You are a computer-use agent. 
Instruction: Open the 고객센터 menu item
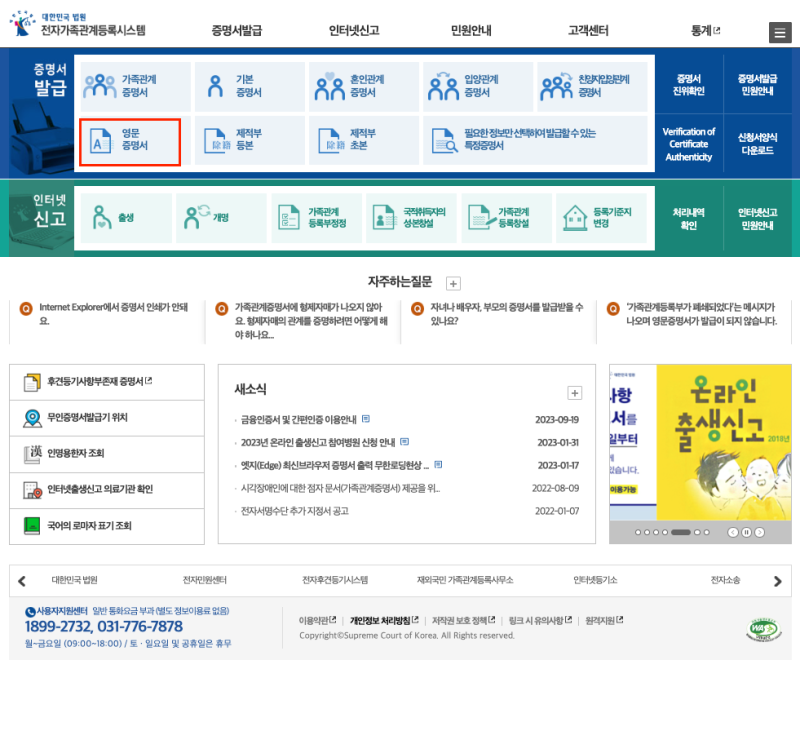coord(588,31)
